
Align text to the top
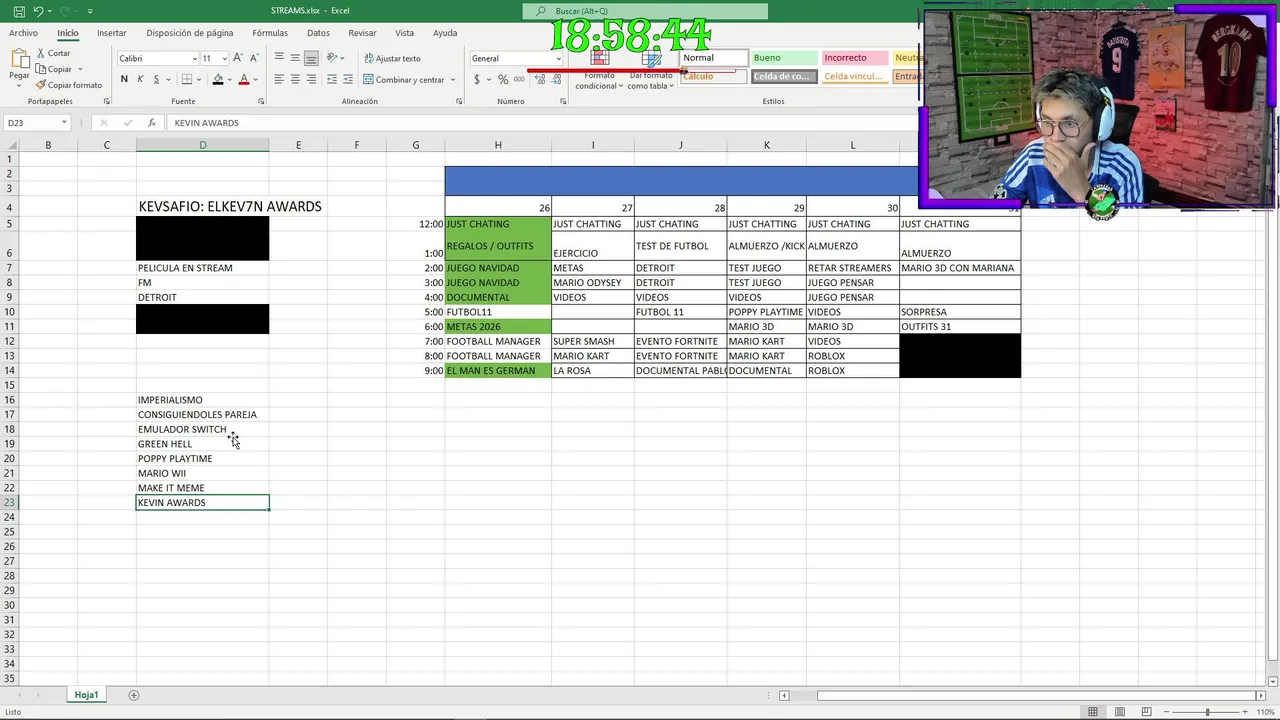(x=279, y=58)
